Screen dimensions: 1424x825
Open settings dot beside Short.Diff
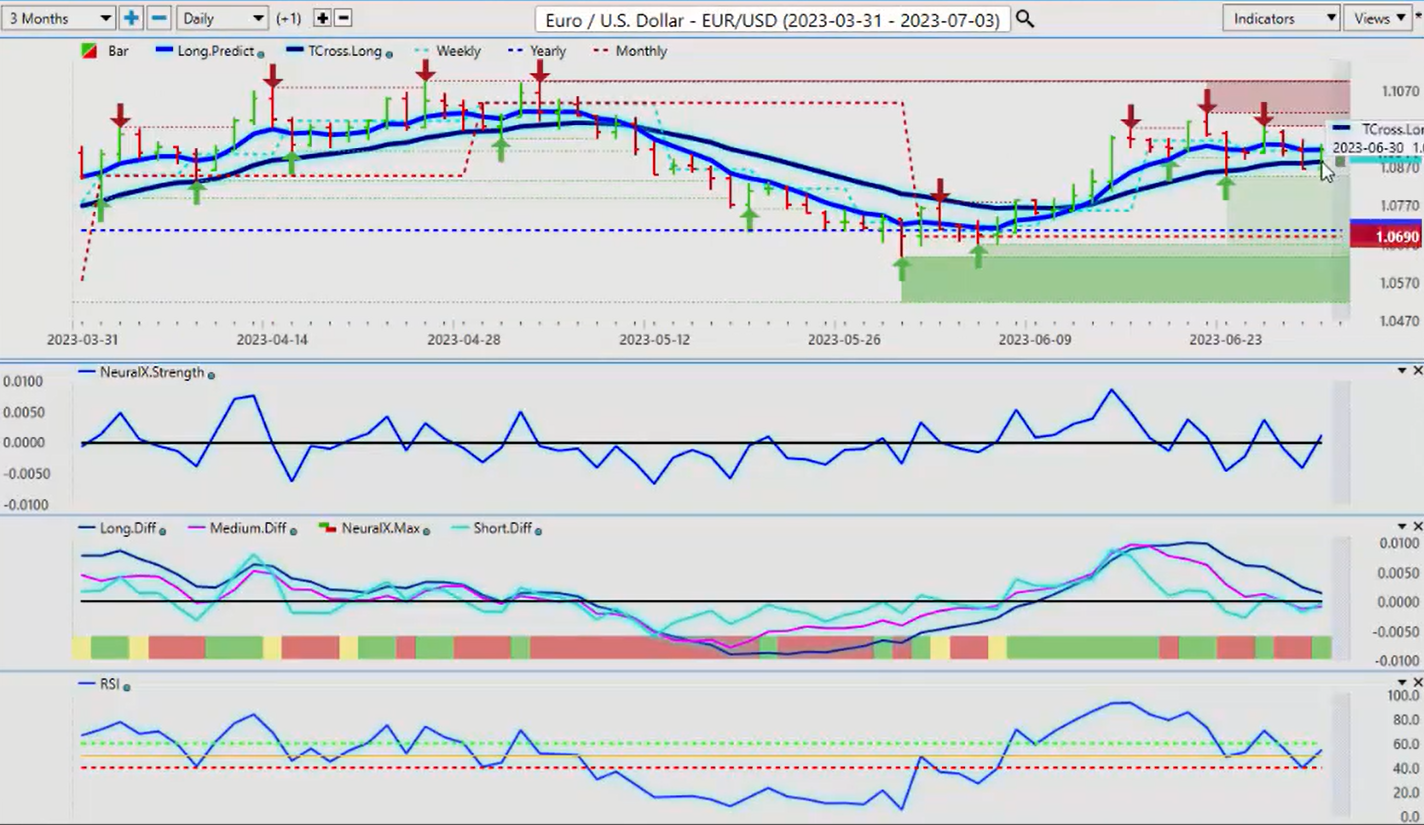point(538,531)
